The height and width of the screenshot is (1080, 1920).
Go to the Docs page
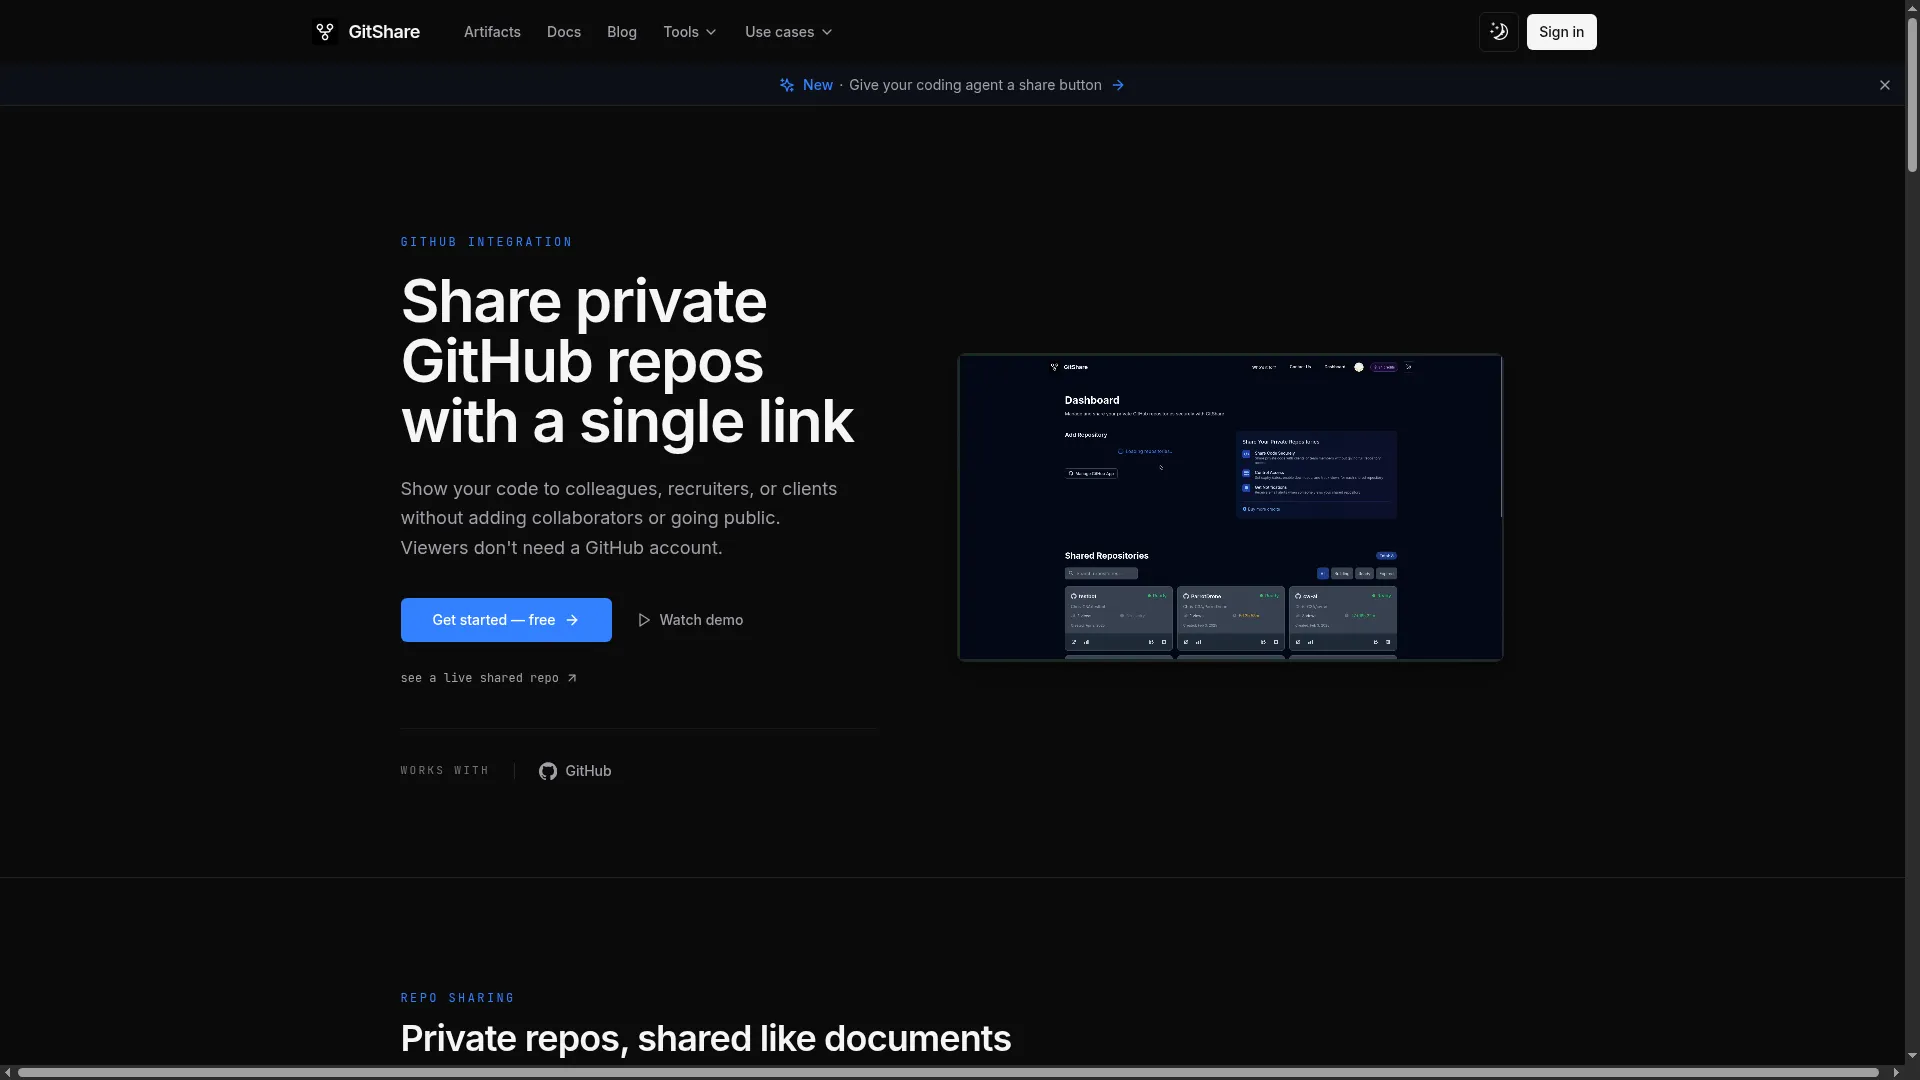(564, 32)
